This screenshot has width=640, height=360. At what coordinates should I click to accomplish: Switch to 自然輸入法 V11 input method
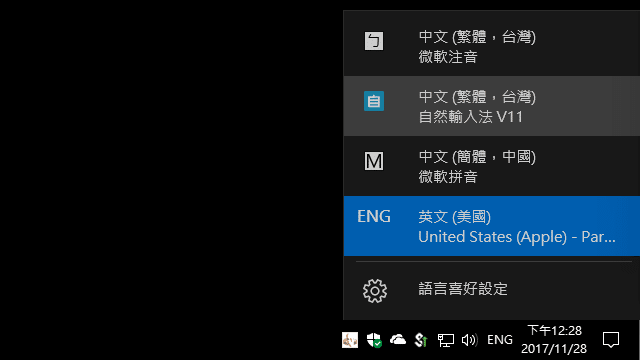tap(491, 106)
